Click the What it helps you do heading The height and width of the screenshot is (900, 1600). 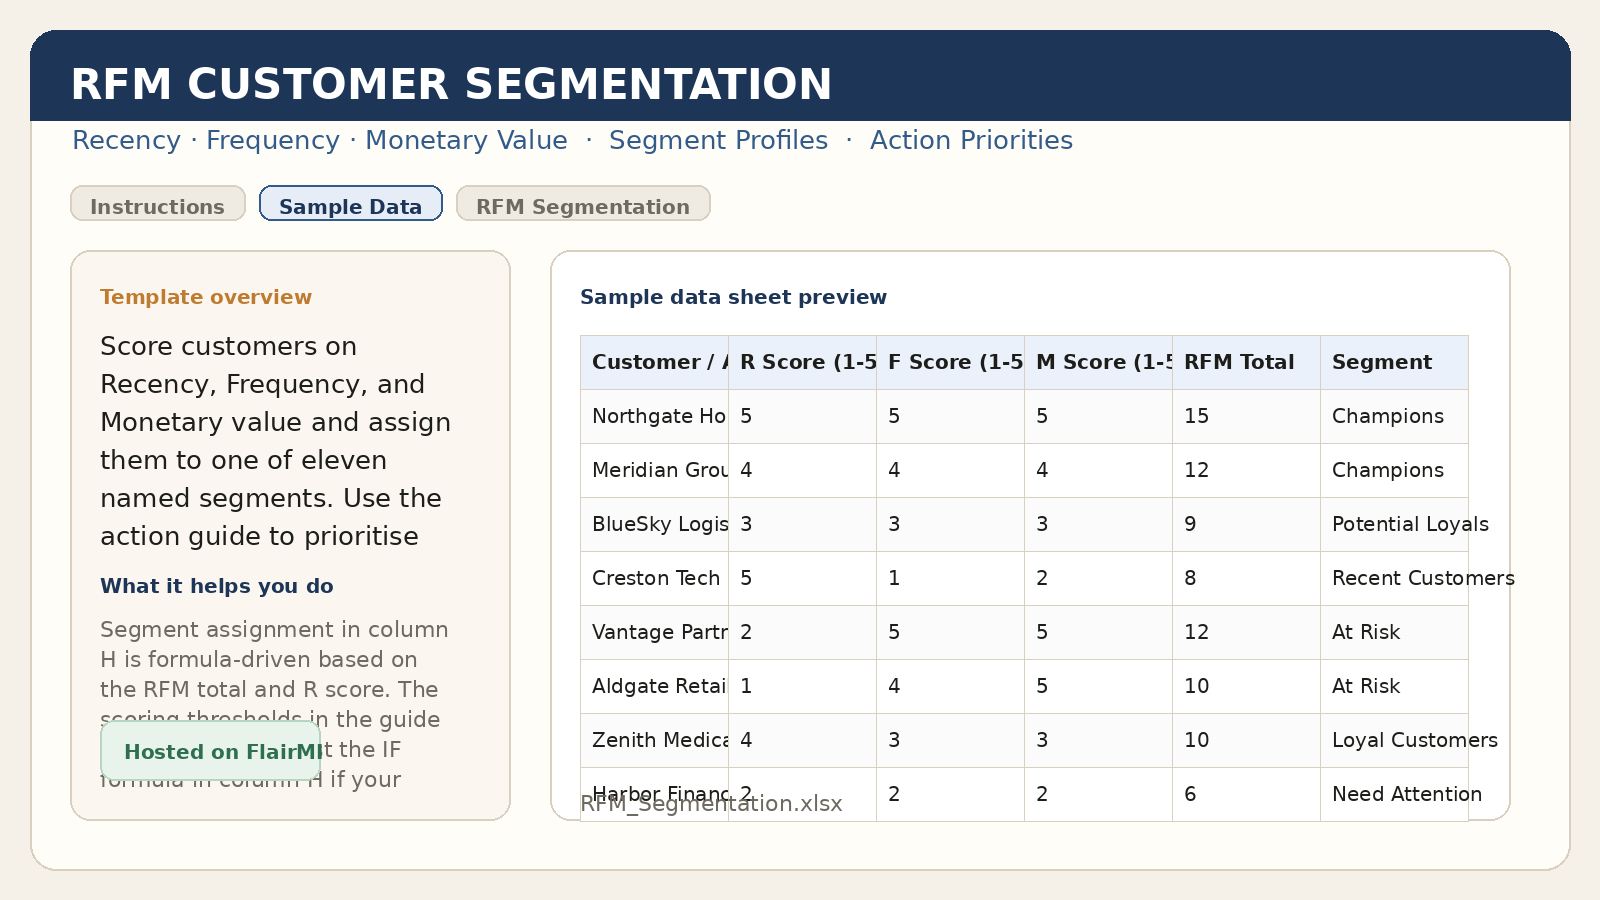click(216, 586)
